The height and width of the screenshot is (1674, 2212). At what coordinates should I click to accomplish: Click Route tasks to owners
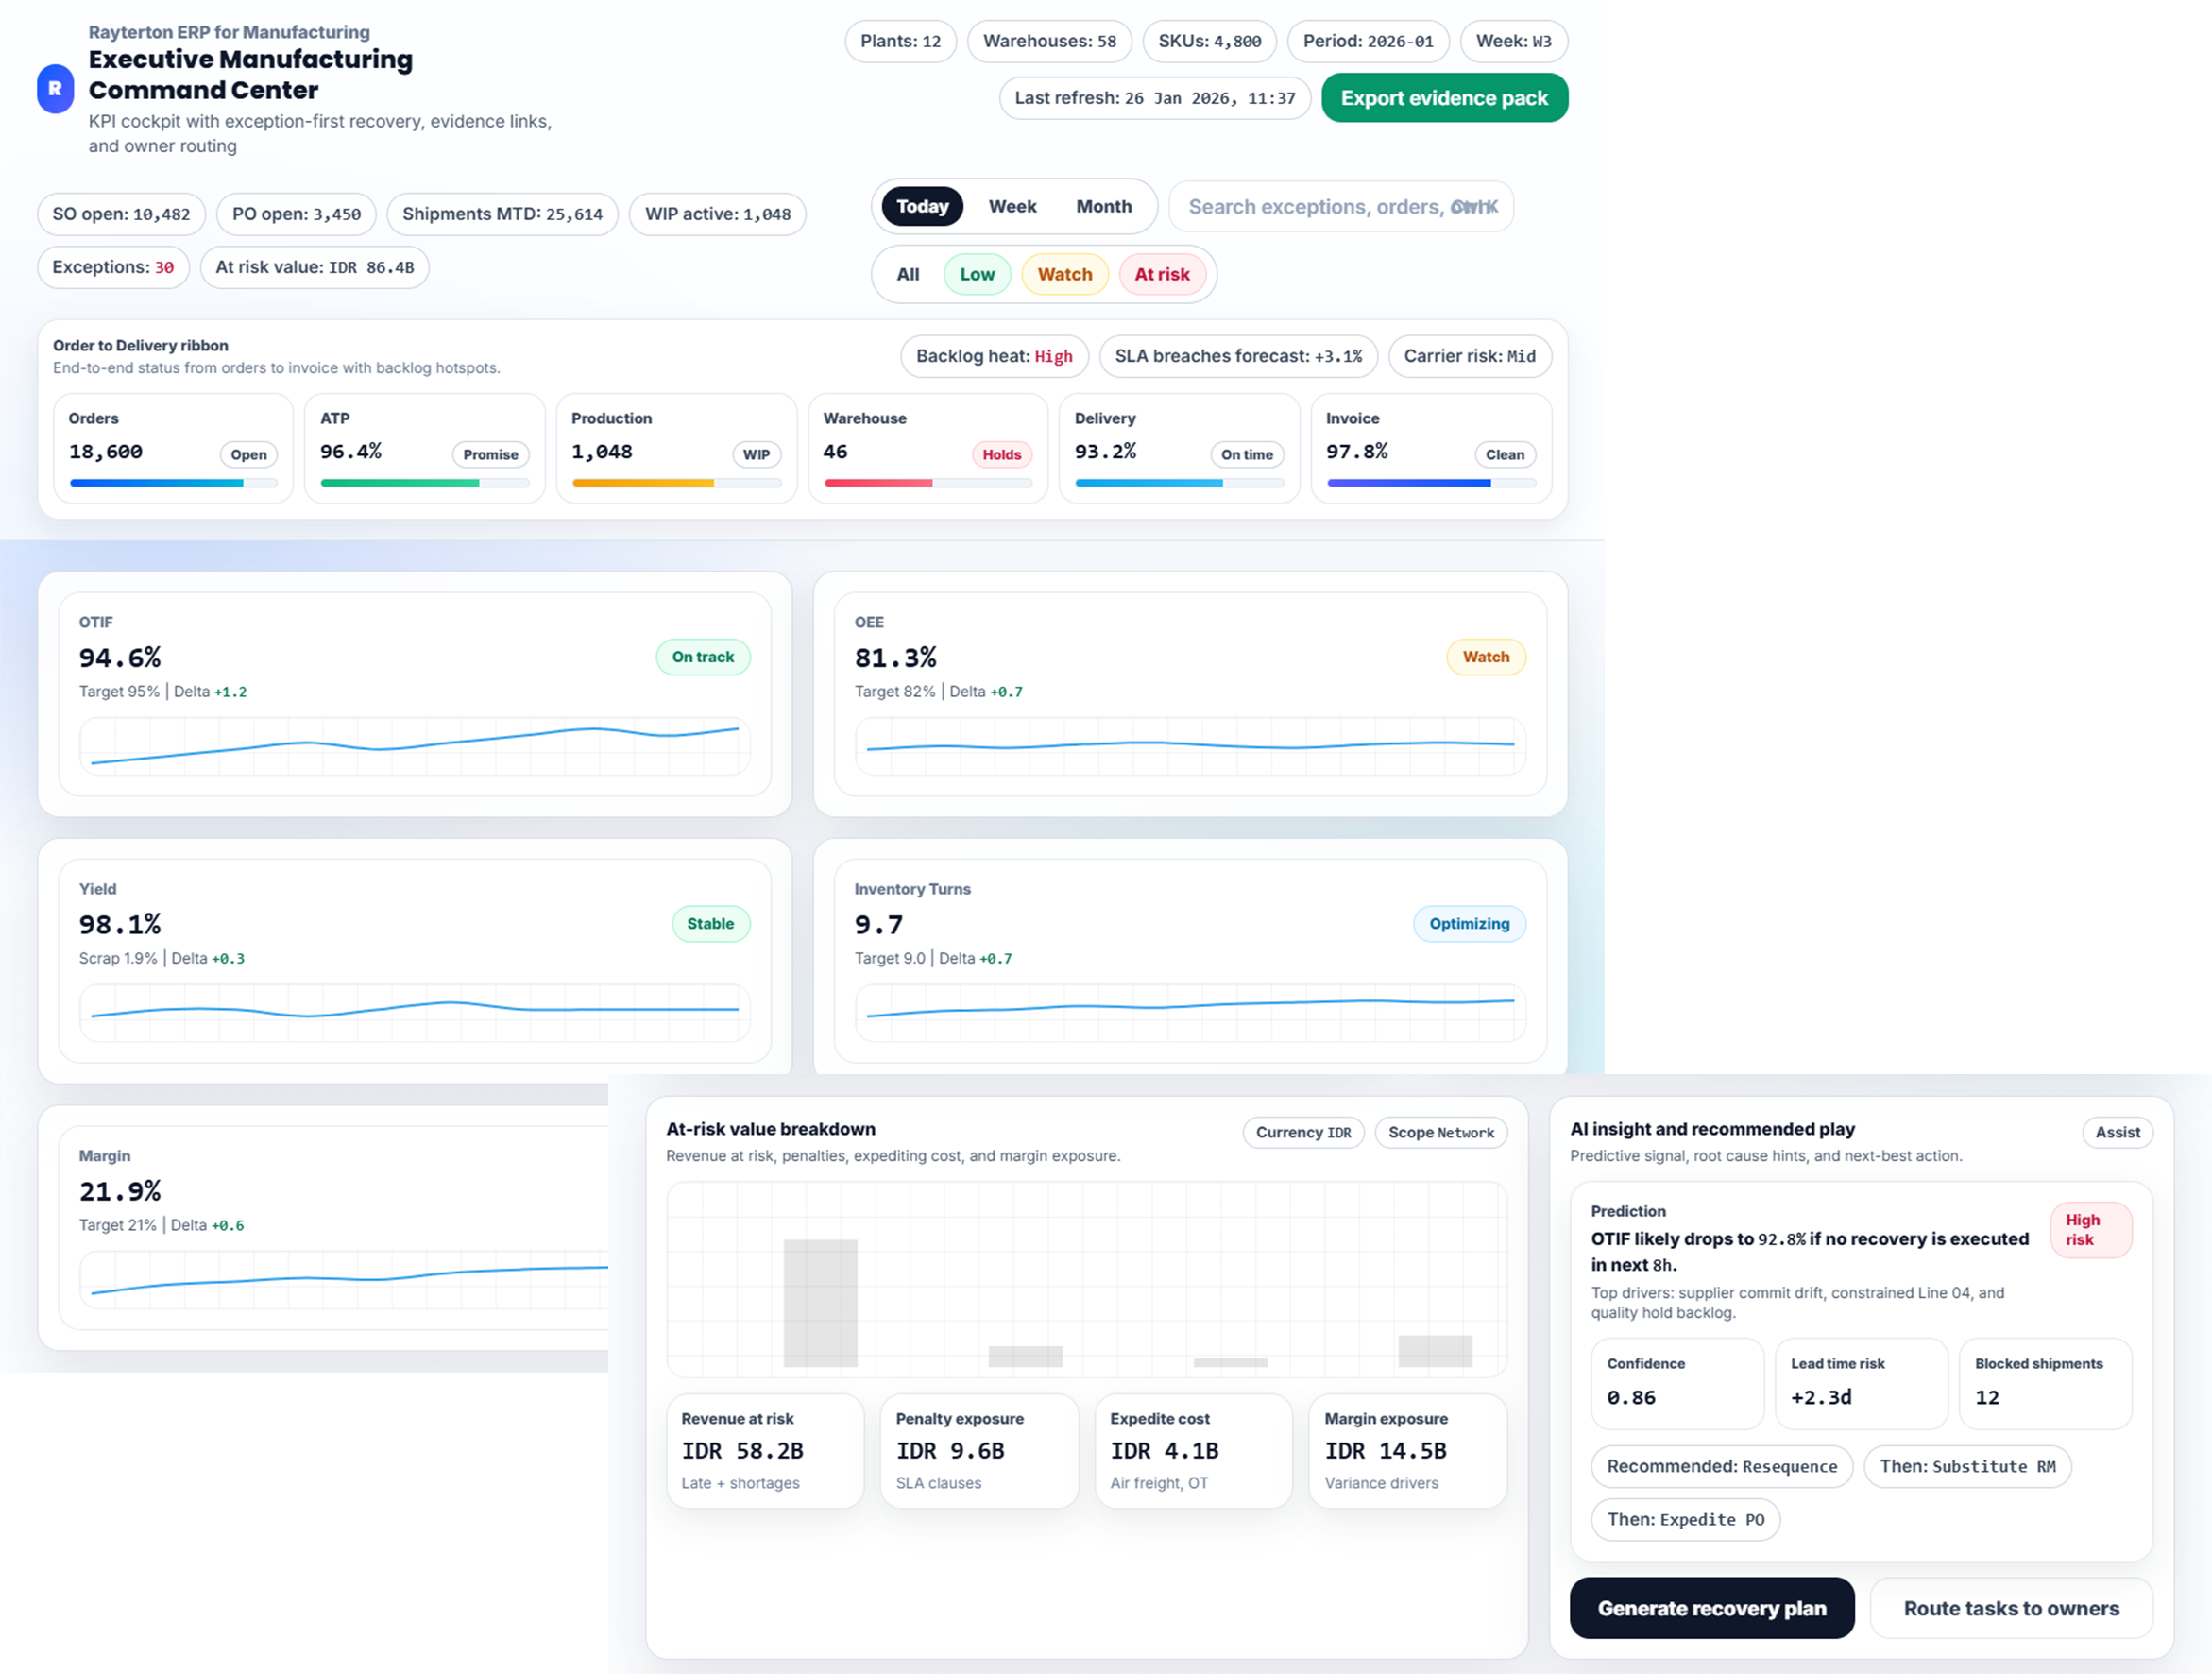point(2010,1608)
